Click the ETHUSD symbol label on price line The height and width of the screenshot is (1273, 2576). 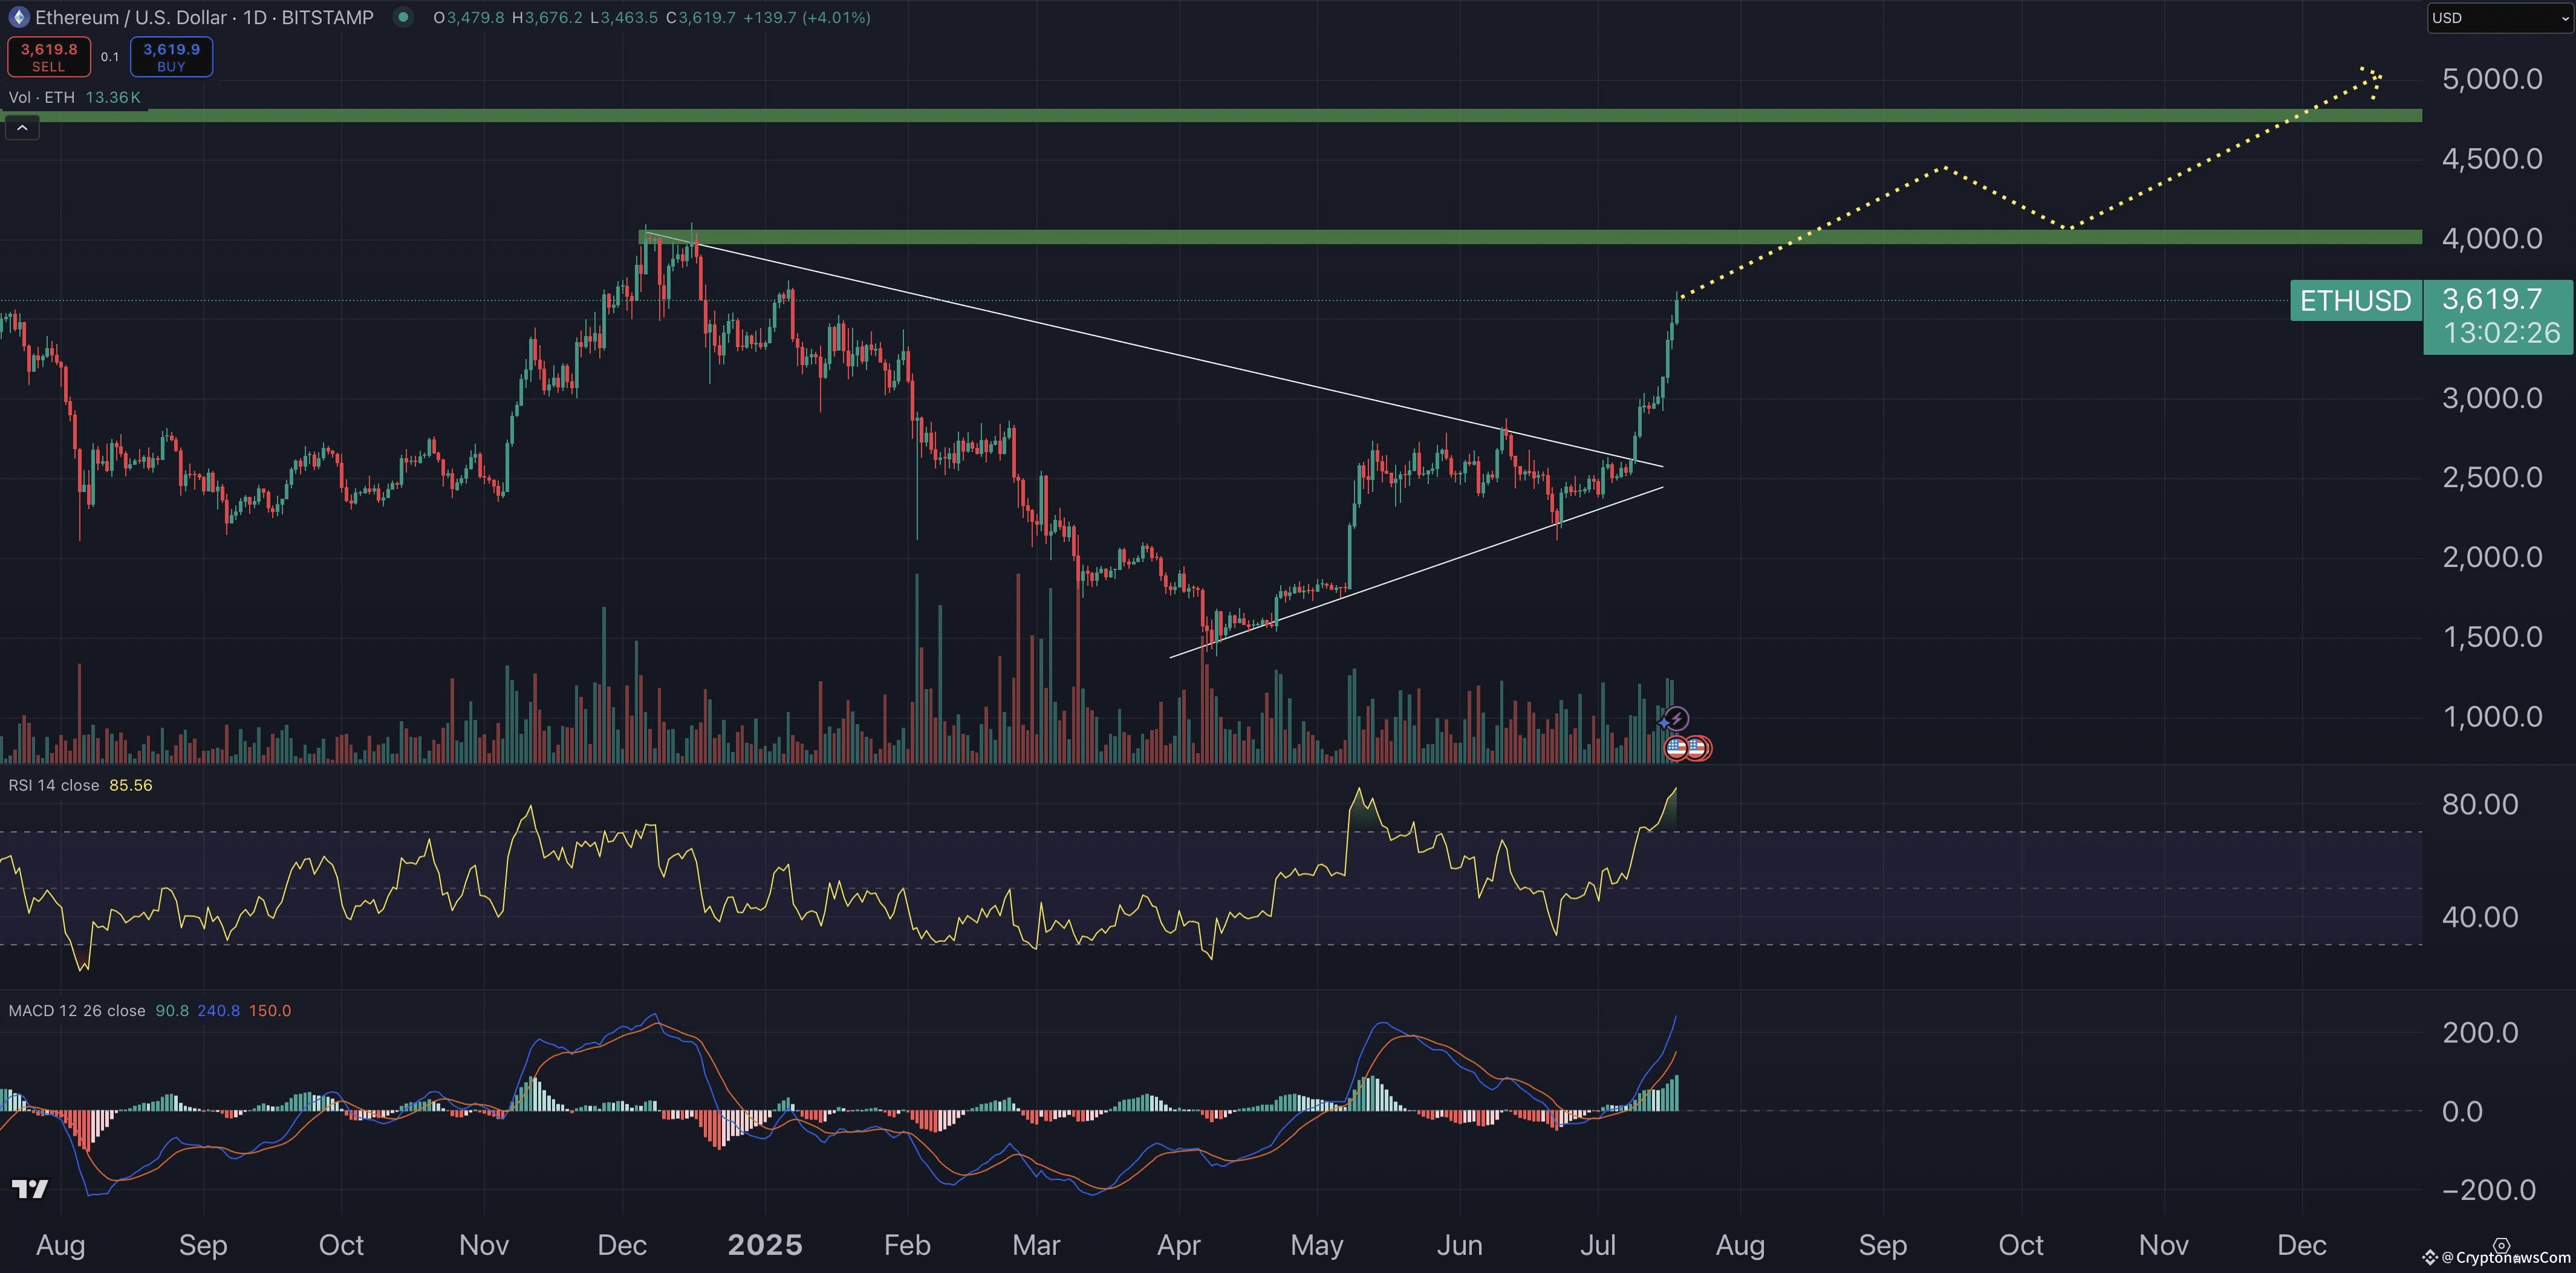pos(2355,300)
